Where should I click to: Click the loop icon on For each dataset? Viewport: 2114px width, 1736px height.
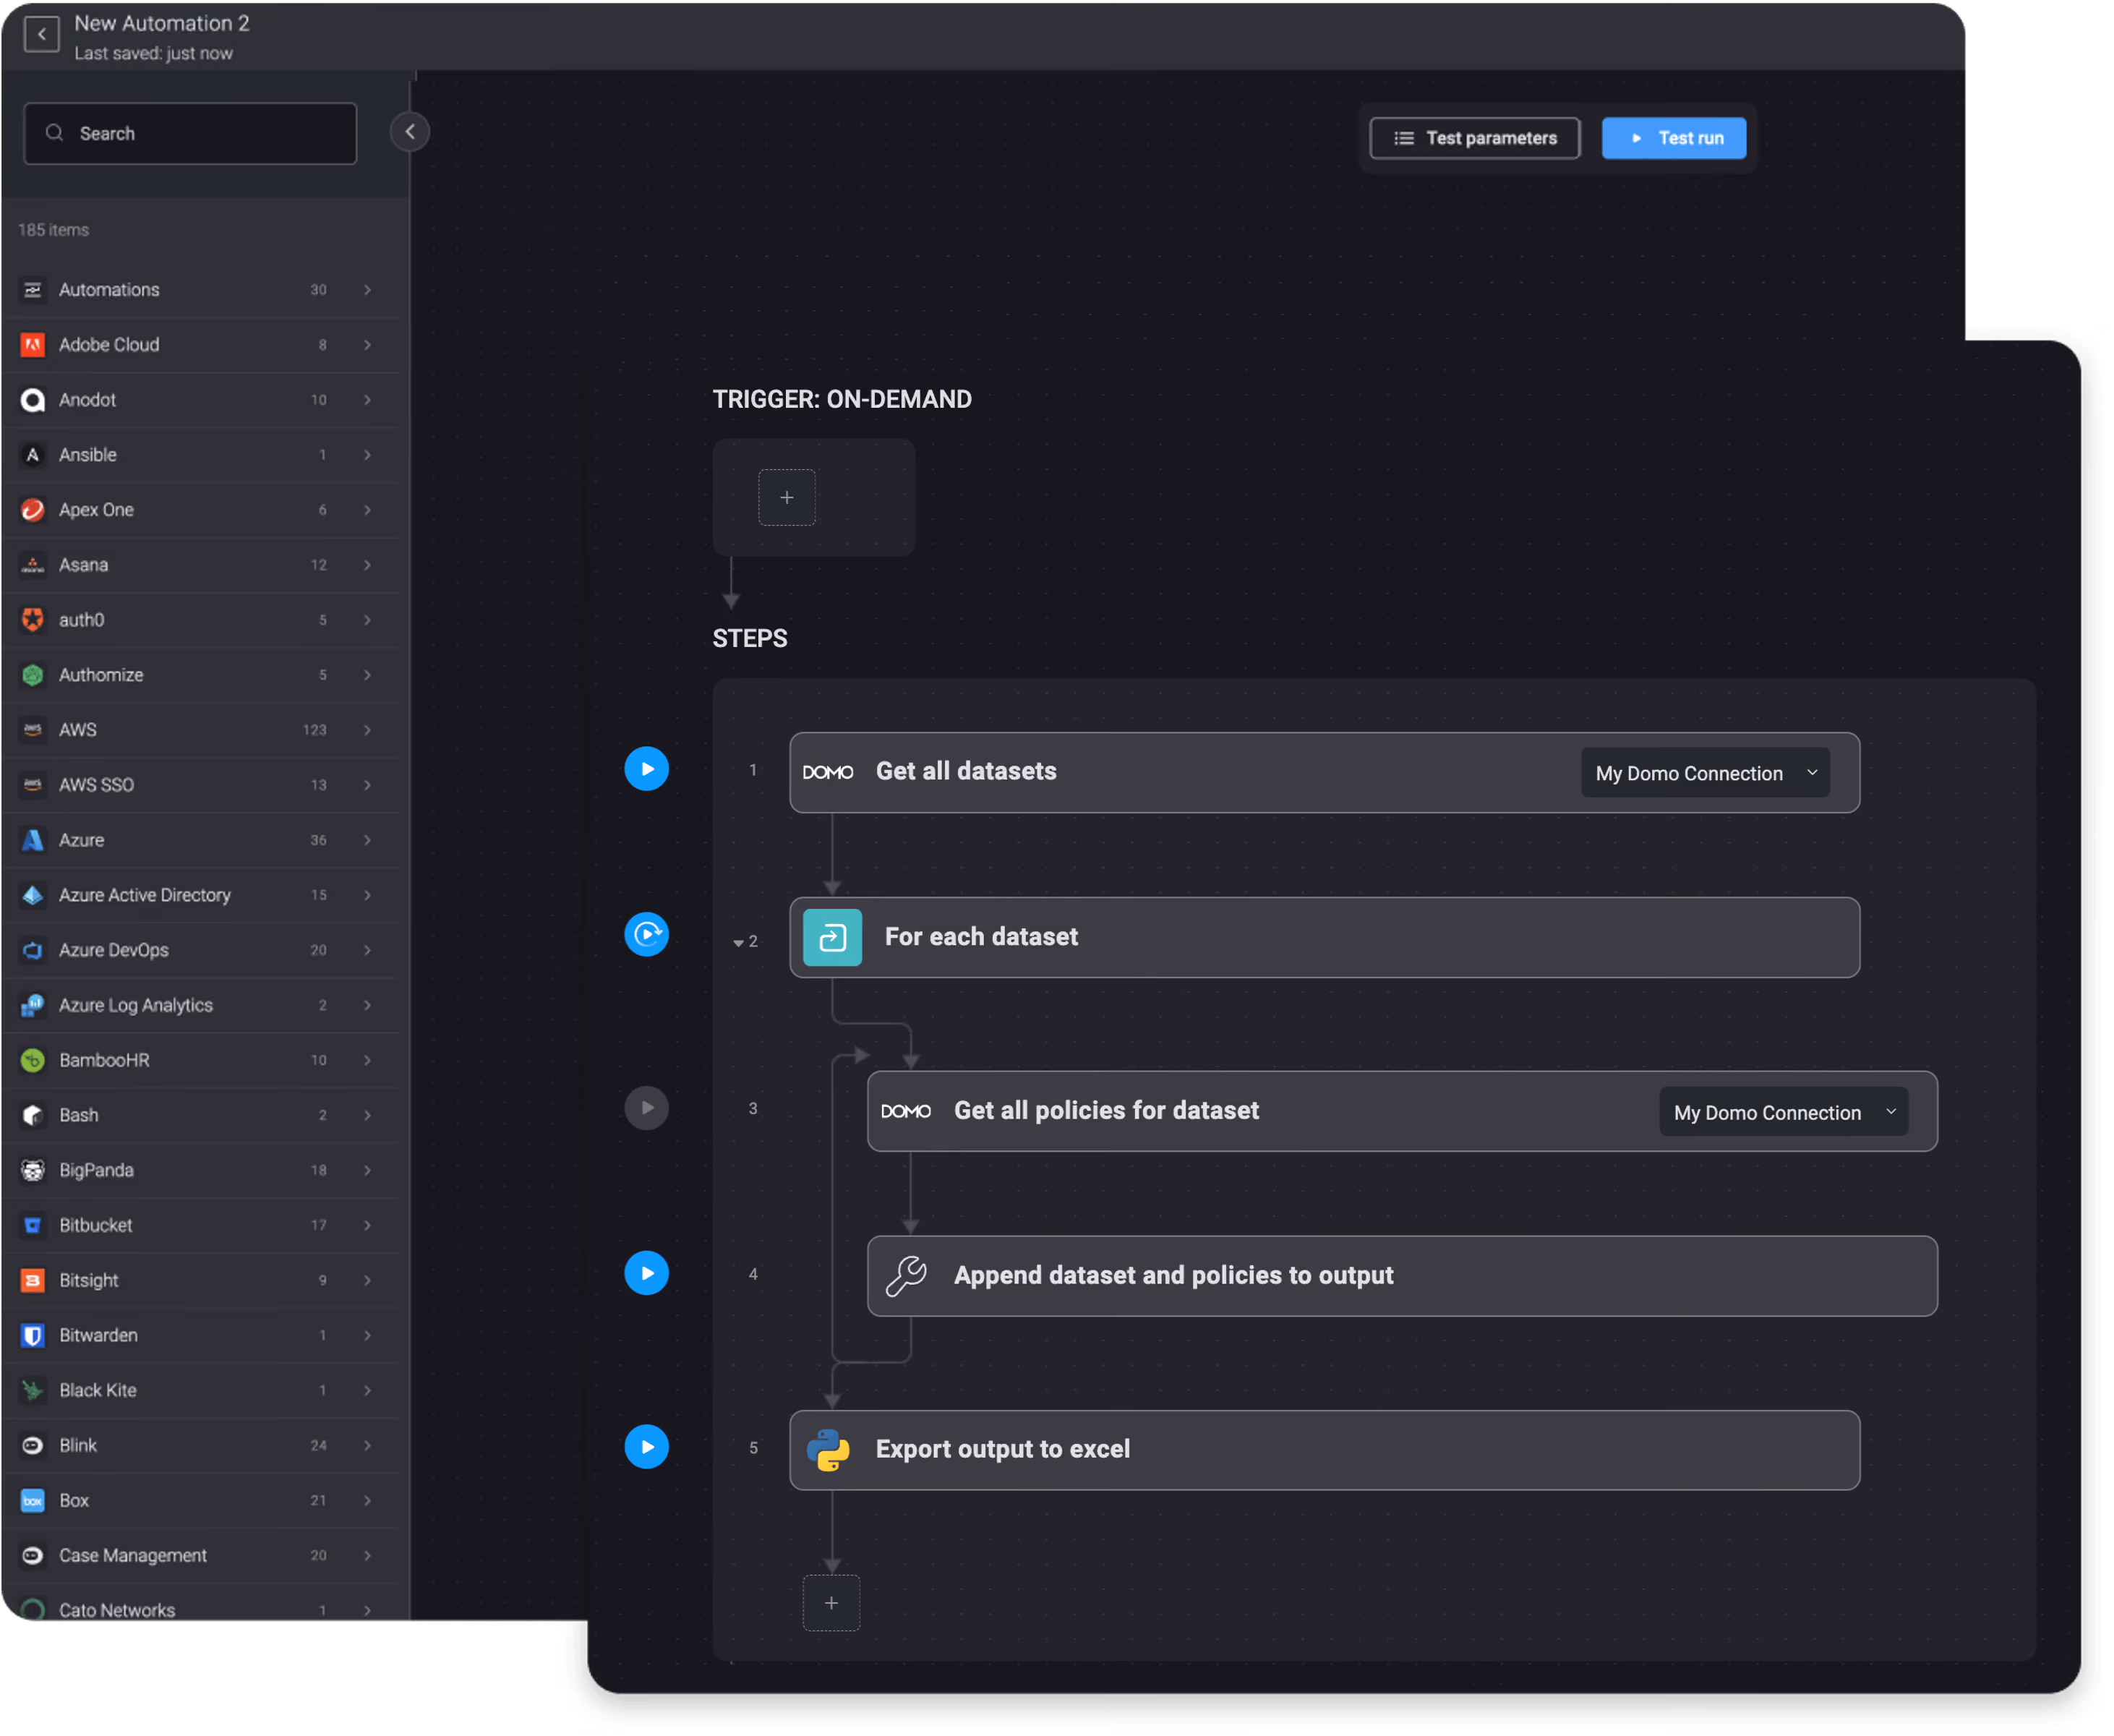(x=832, y=937)
